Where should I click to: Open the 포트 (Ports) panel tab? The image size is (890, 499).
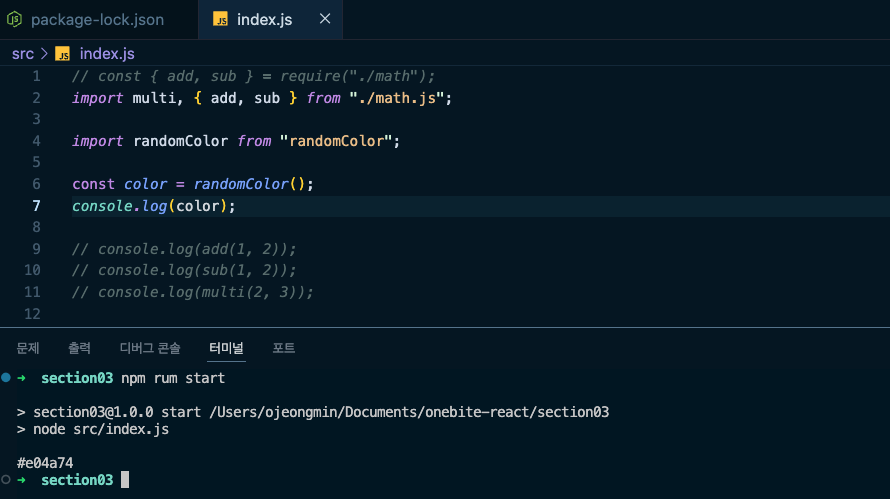point(283,348)
